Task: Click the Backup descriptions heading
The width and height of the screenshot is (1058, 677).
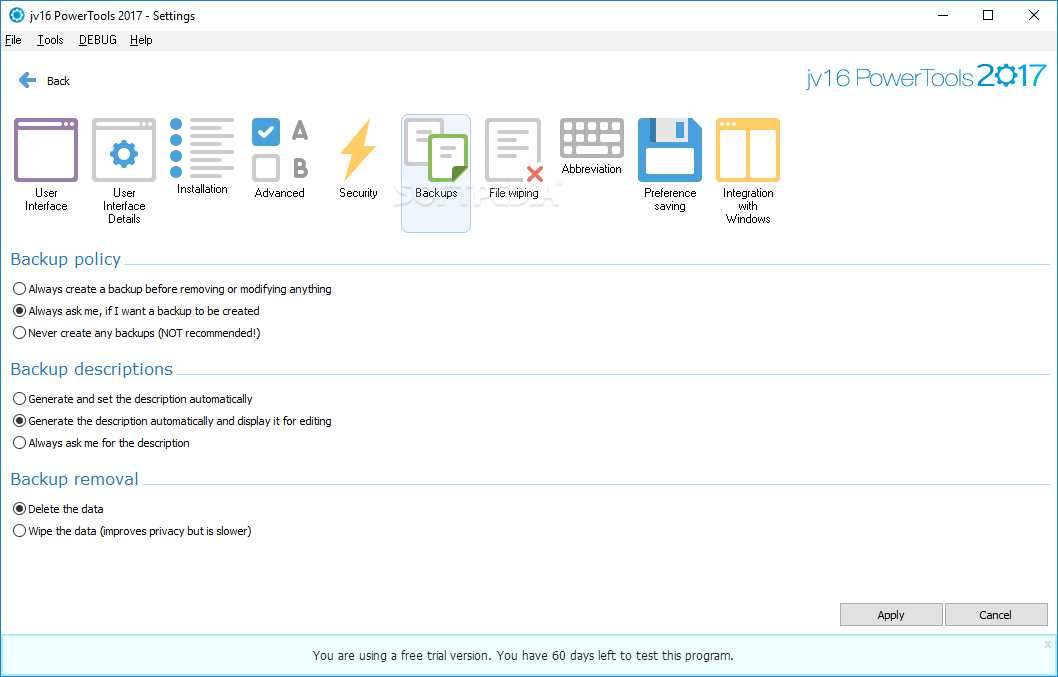Action: pyautogui.click(x=92, y=369)
